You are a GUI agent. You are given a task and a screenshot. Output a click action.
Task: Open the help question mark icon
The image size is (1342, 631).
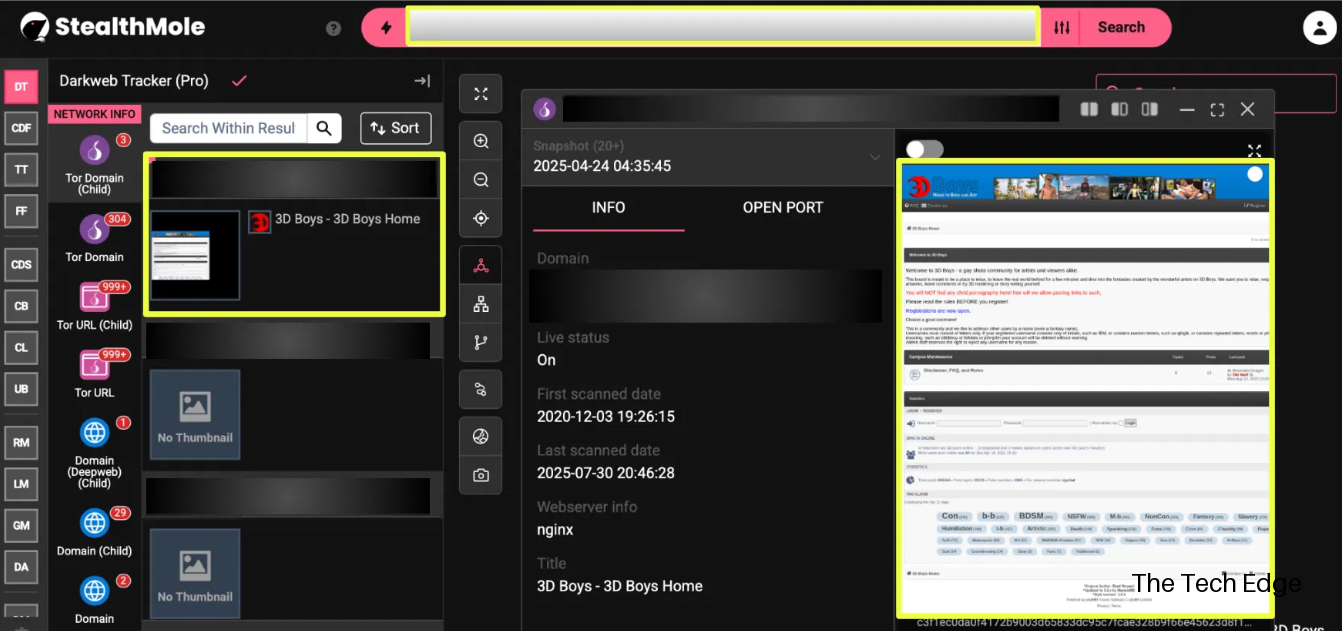click(334, 28)
